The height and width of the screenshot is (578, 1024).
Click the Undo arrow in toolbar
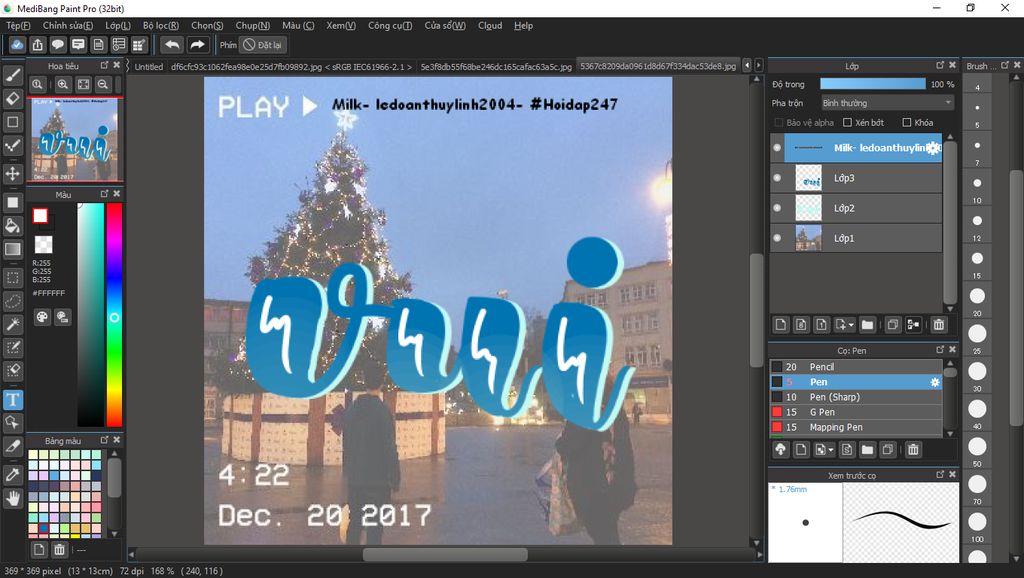(x=172, y=45)
